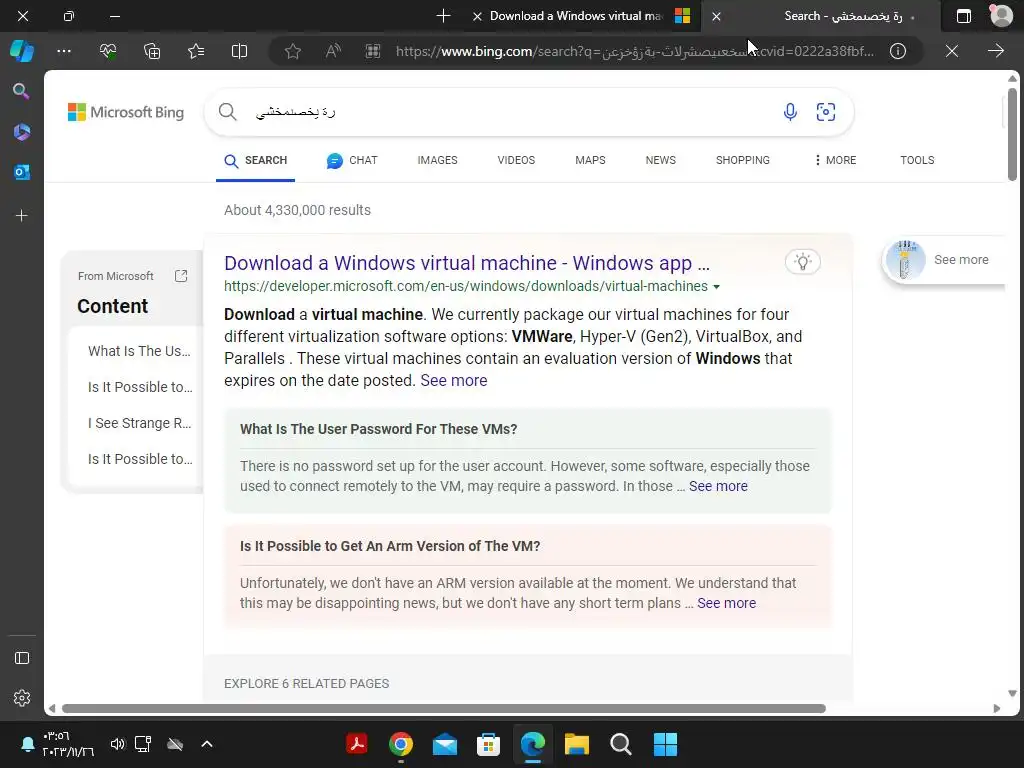Add this page to favorites star
This screenshot has height=768, width=1024.
click(293, 51)
